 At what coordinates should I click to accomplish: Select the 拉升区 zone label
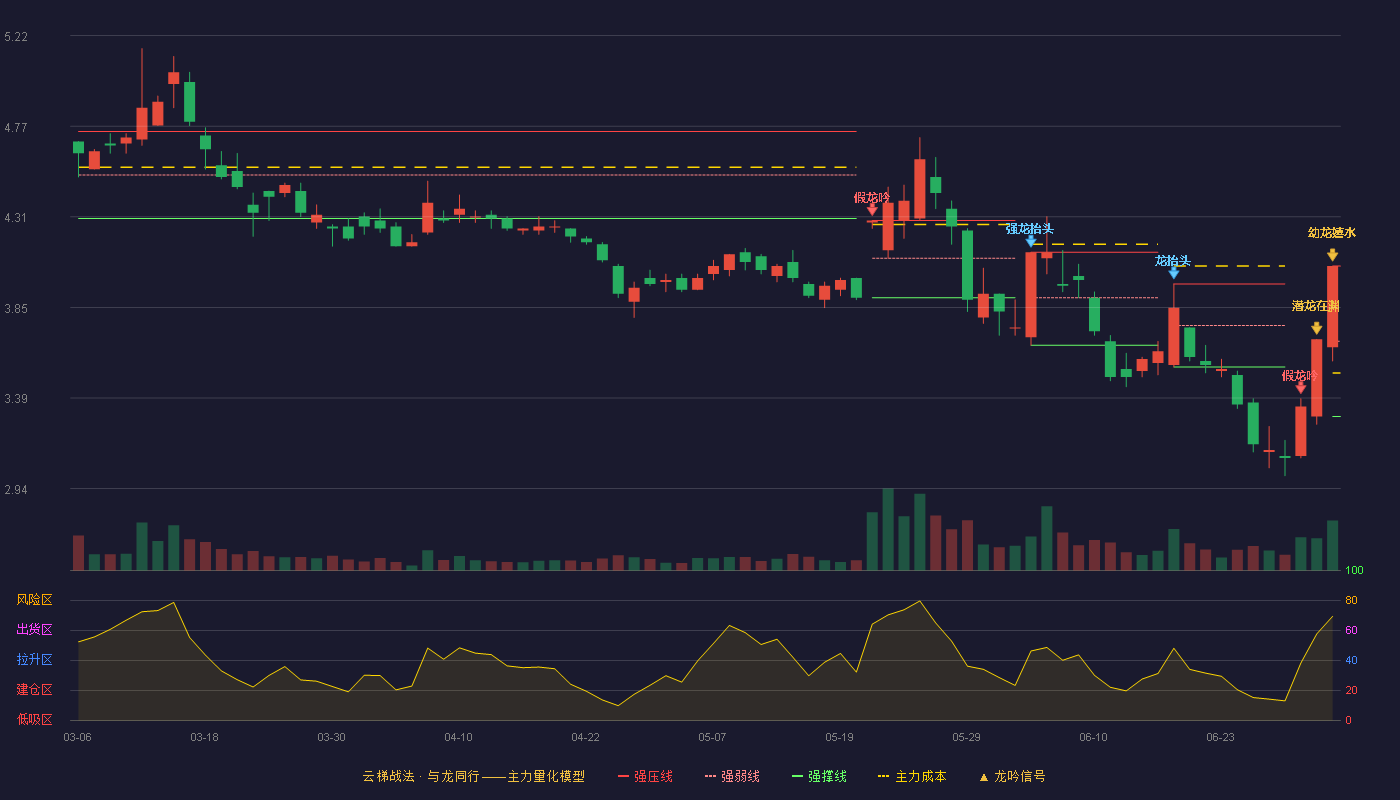pyautogui.click(x=34, y=660)
